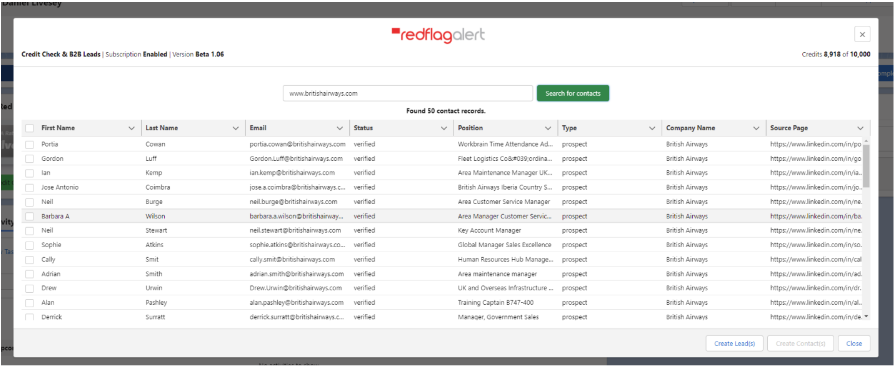Click email adrian.smith@britishairways.com
895x372 pixels.
click(297, 274)
